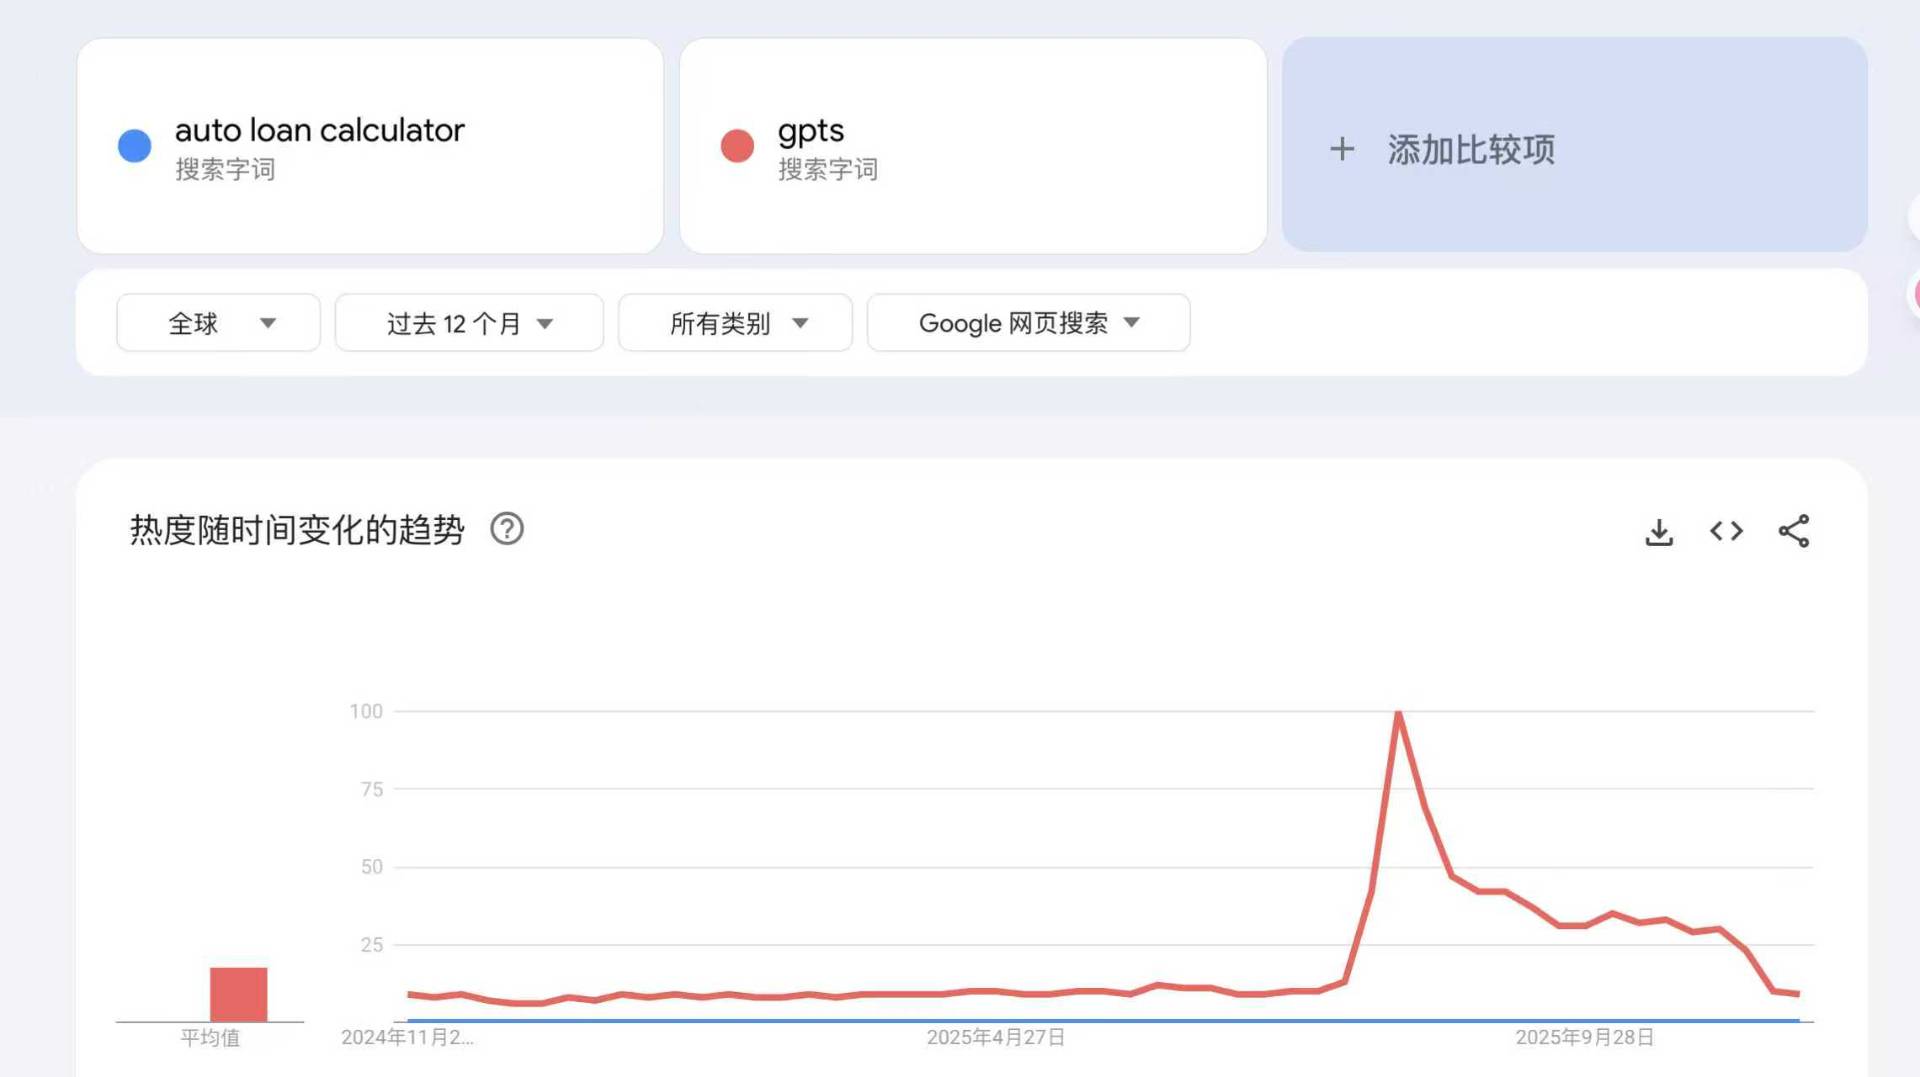This screenshot has width=1920, height=1077.
Task: Open the 过去 12 个月 time range dropdown
Action: (x=469, y=323)
